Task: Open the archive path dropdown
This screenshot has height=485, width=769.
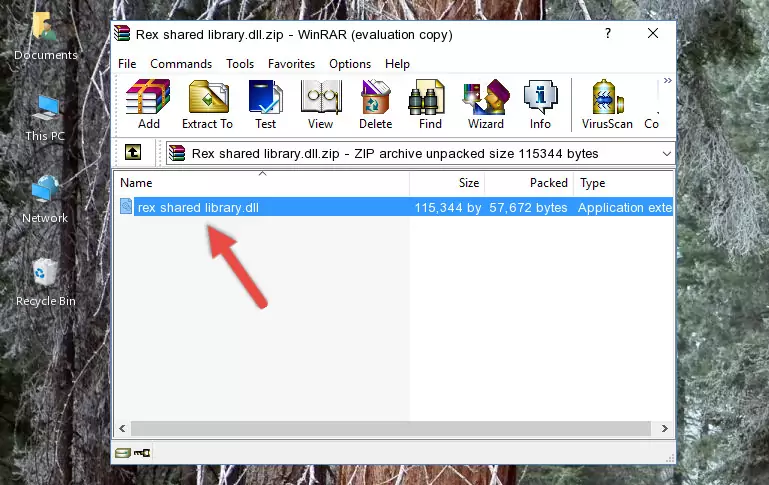Action: pyautogui.click(x=666, y=153)
